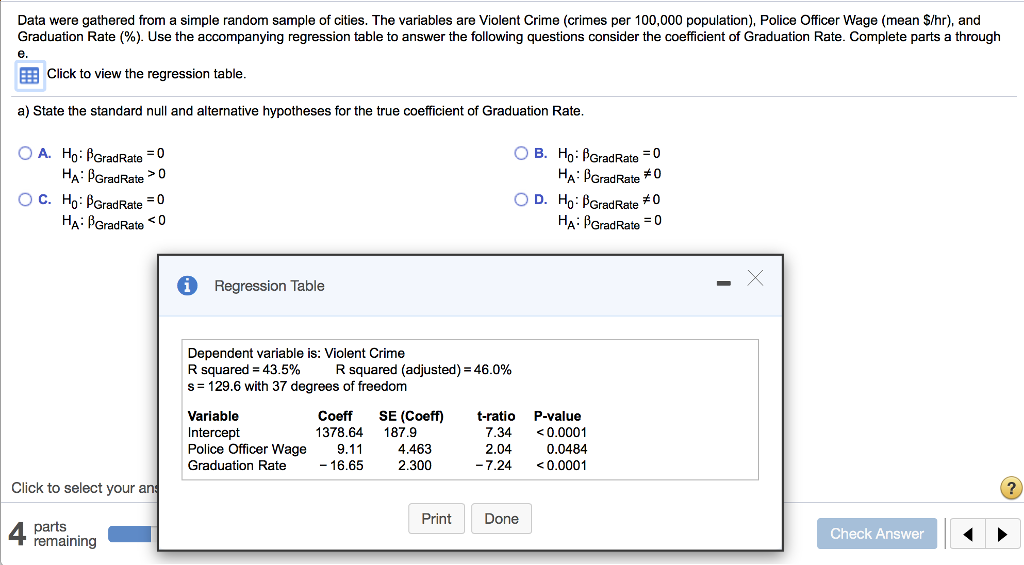Open the yellow help question mark icon

click(1011, 488)
